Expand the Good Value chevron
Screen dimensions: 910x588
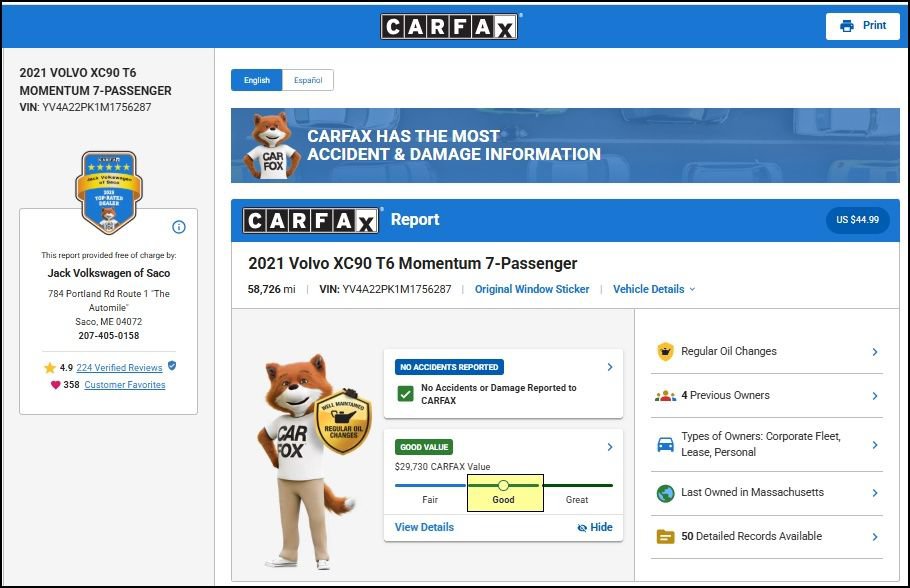[x=610, y=447]
